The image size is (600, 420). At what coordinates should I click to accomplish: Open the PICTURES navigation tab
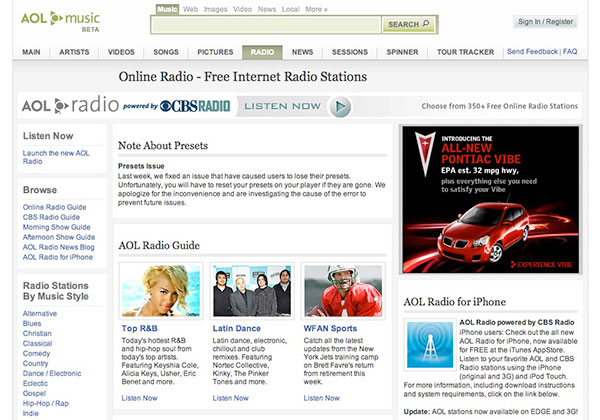pyautogui.click(x=215, y=52)
